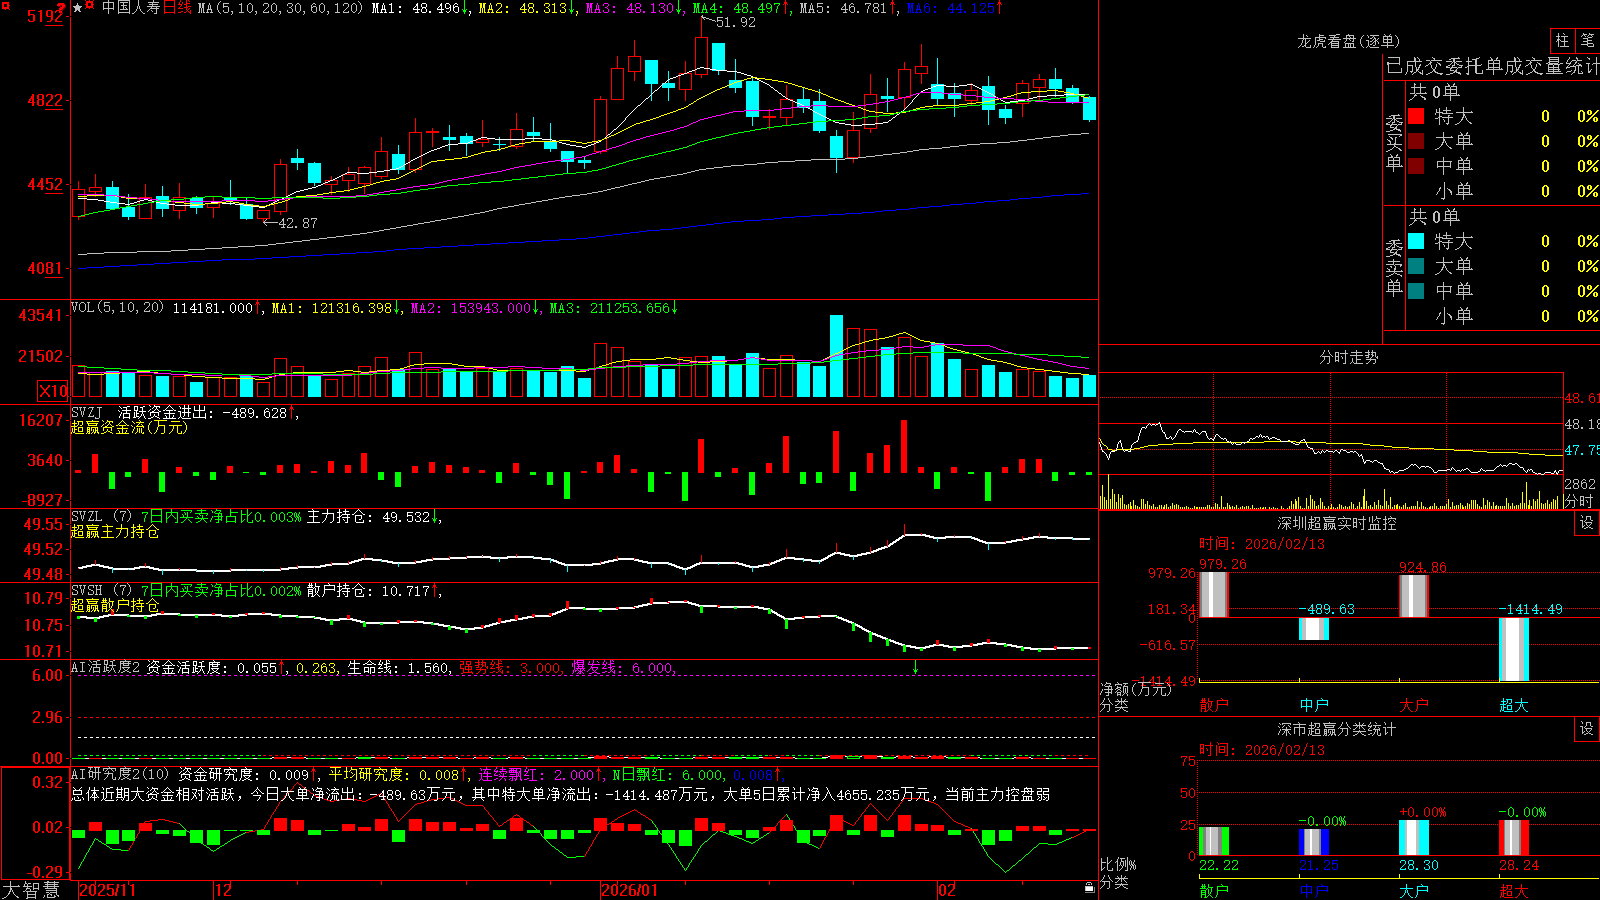Viewport: 1600px width, 900px height.
Task: Select the 中国人寿 stock name
Action: point(131,8)
